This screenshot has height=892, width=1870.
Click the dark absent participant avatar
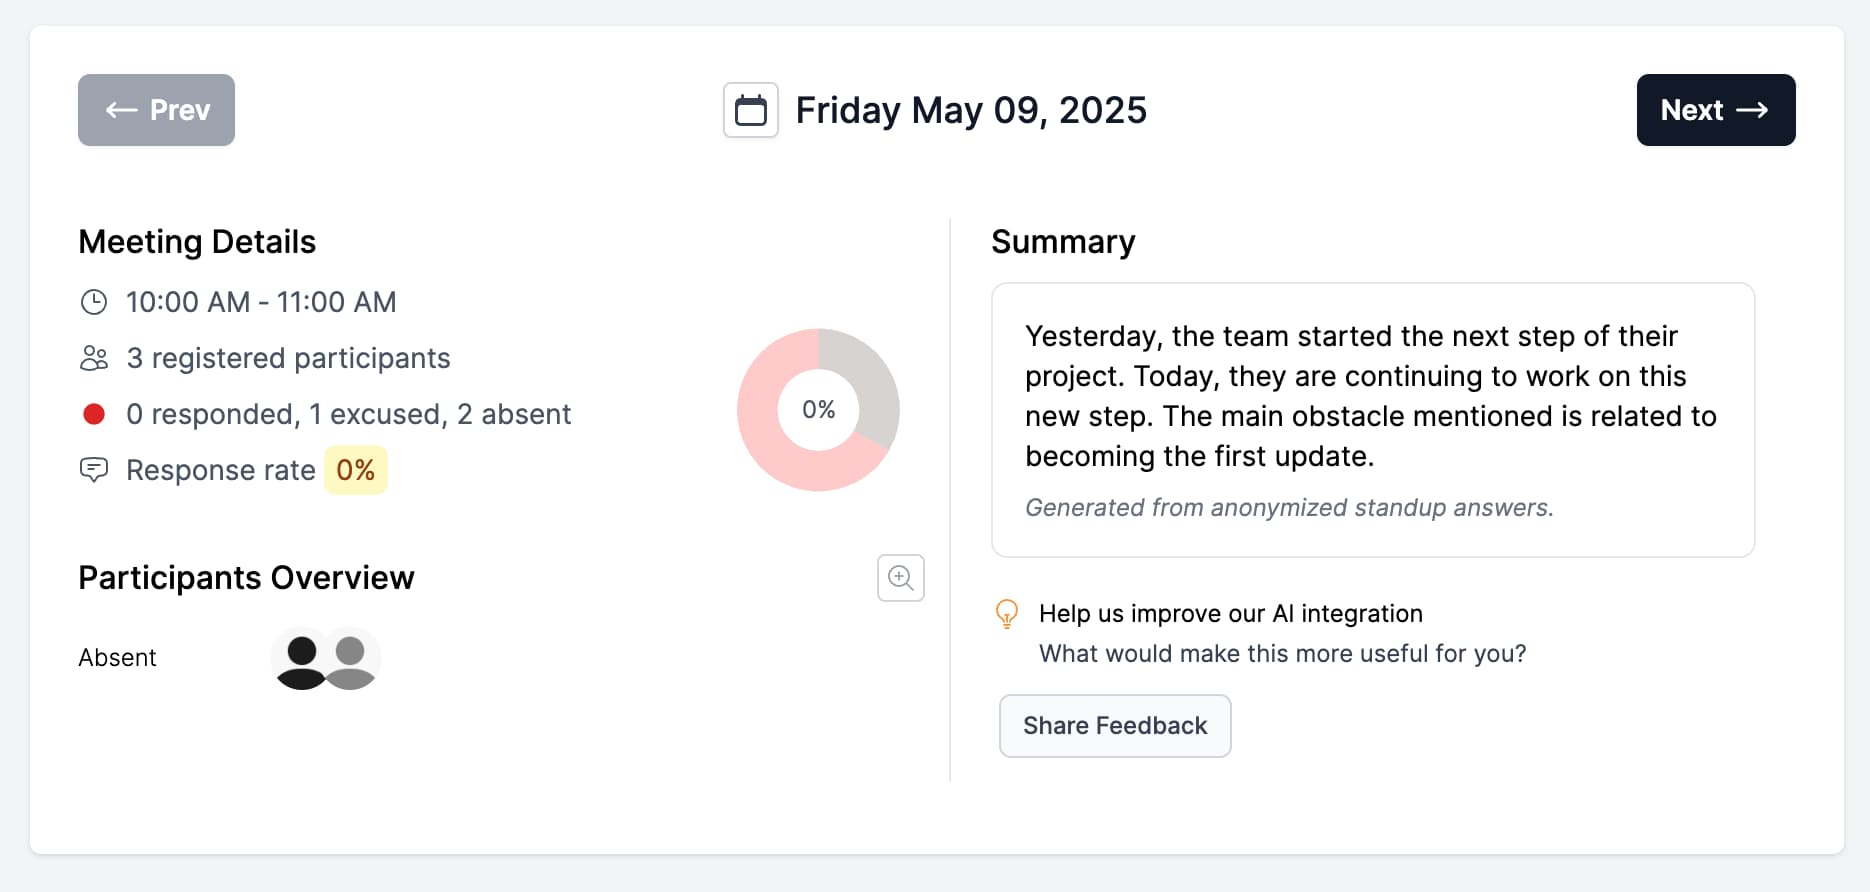click(301, 660)
